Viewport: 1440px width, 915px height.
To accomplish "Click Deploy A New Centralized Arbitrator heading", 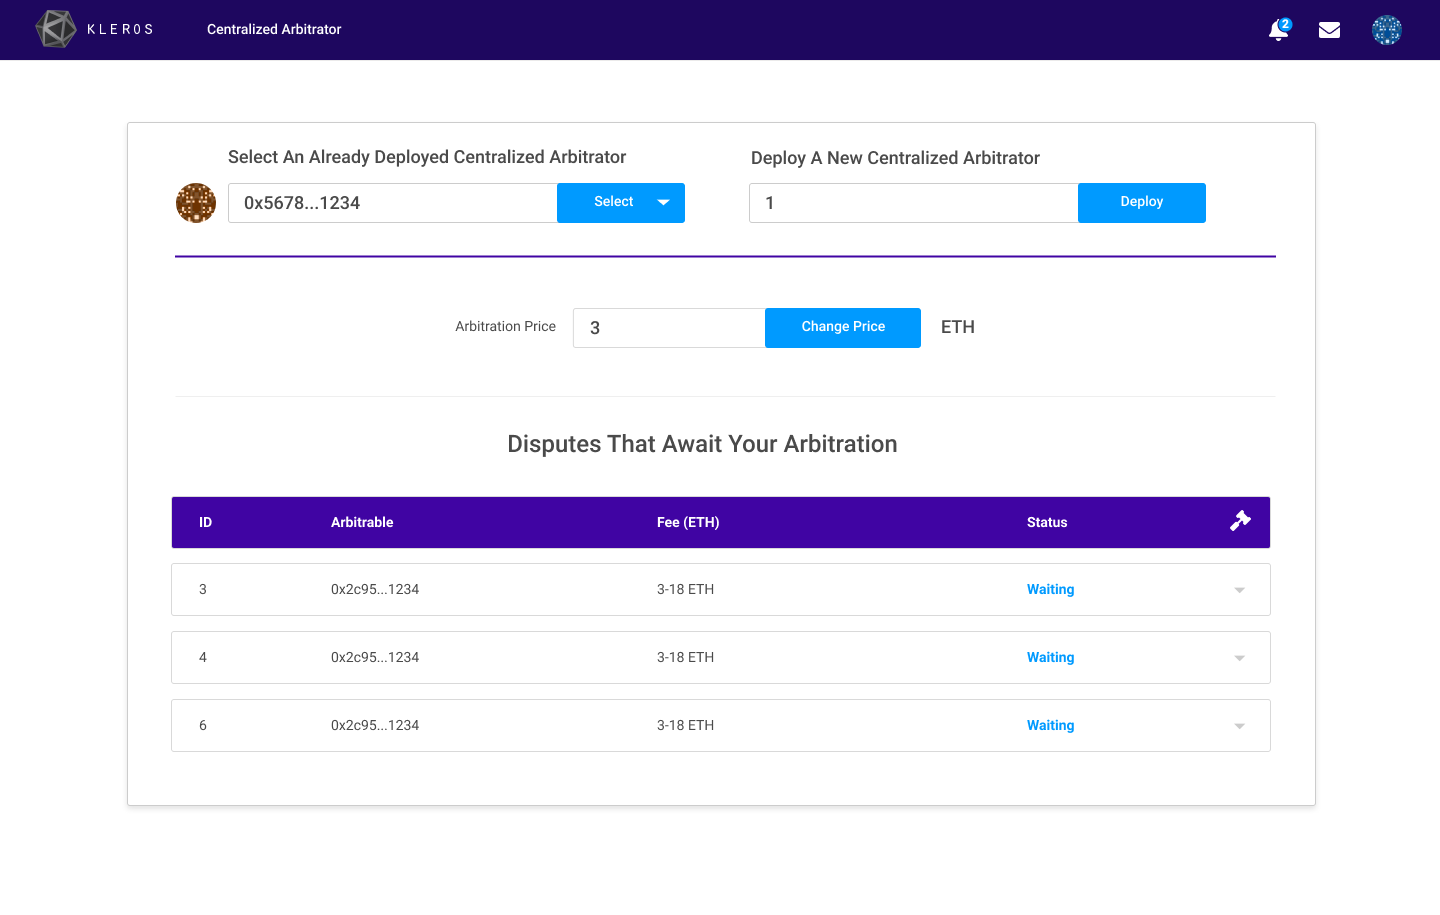I will 895,158.
